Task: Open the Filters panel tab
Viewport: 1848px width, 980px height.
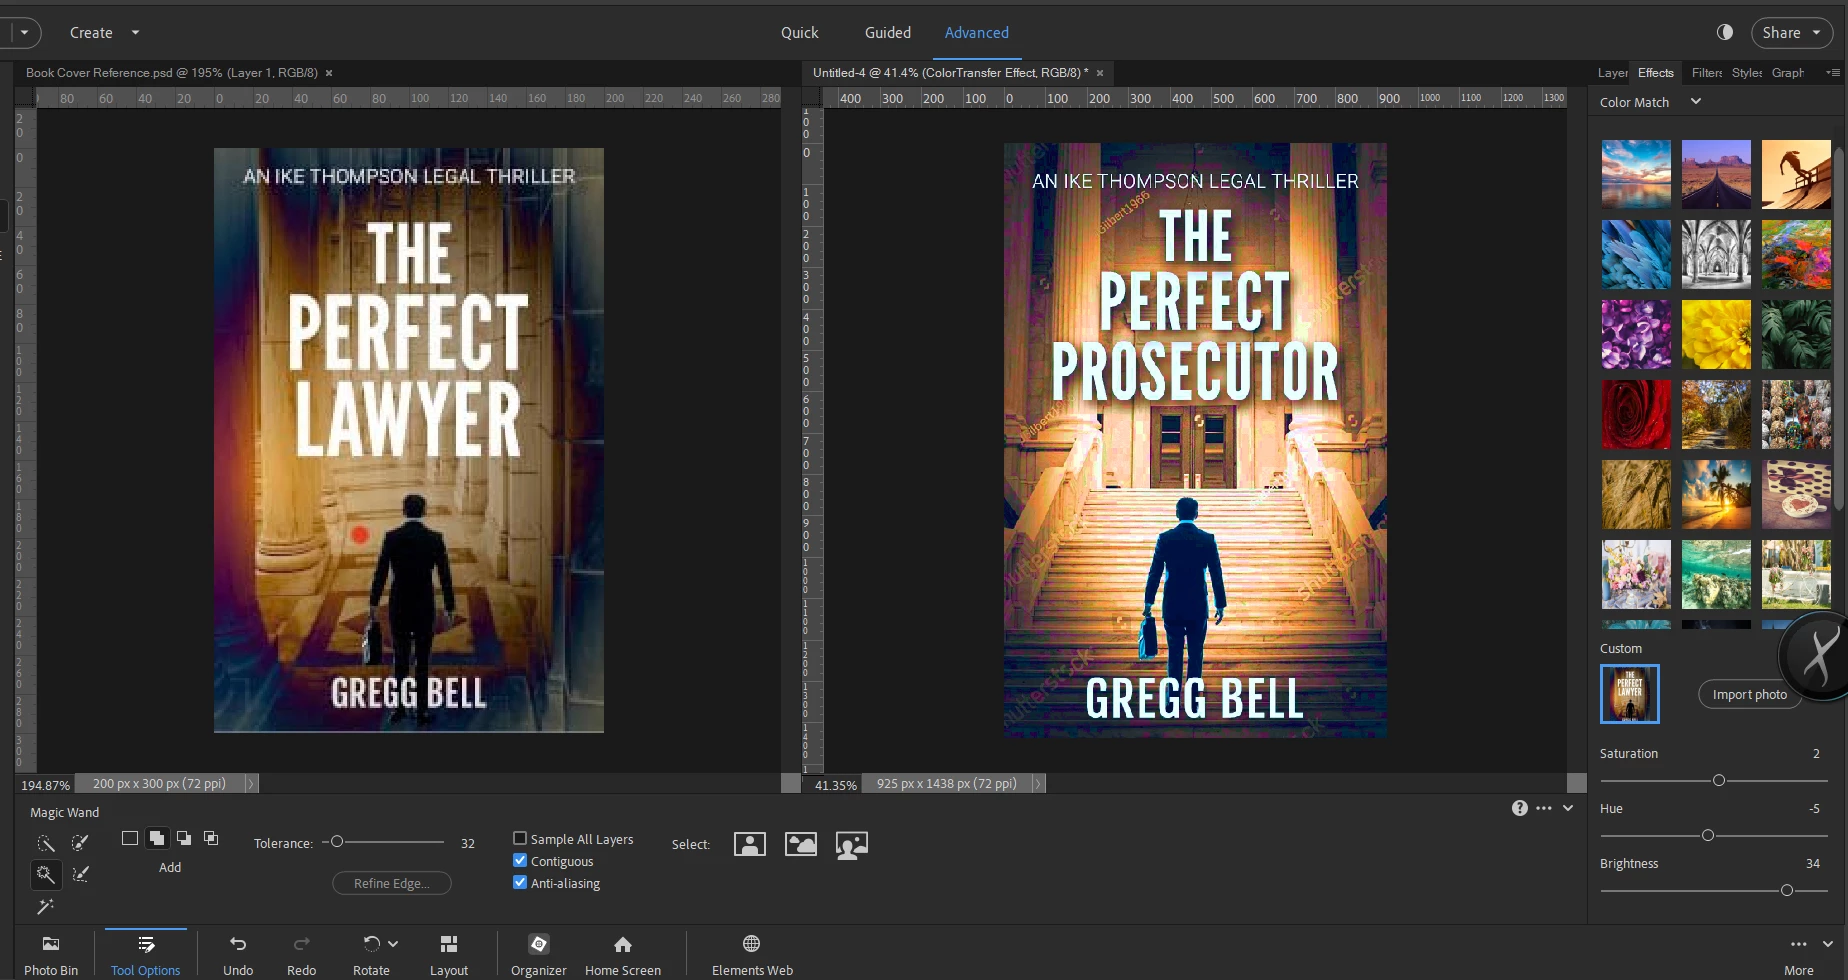Action: click(x=1706, y=73)
